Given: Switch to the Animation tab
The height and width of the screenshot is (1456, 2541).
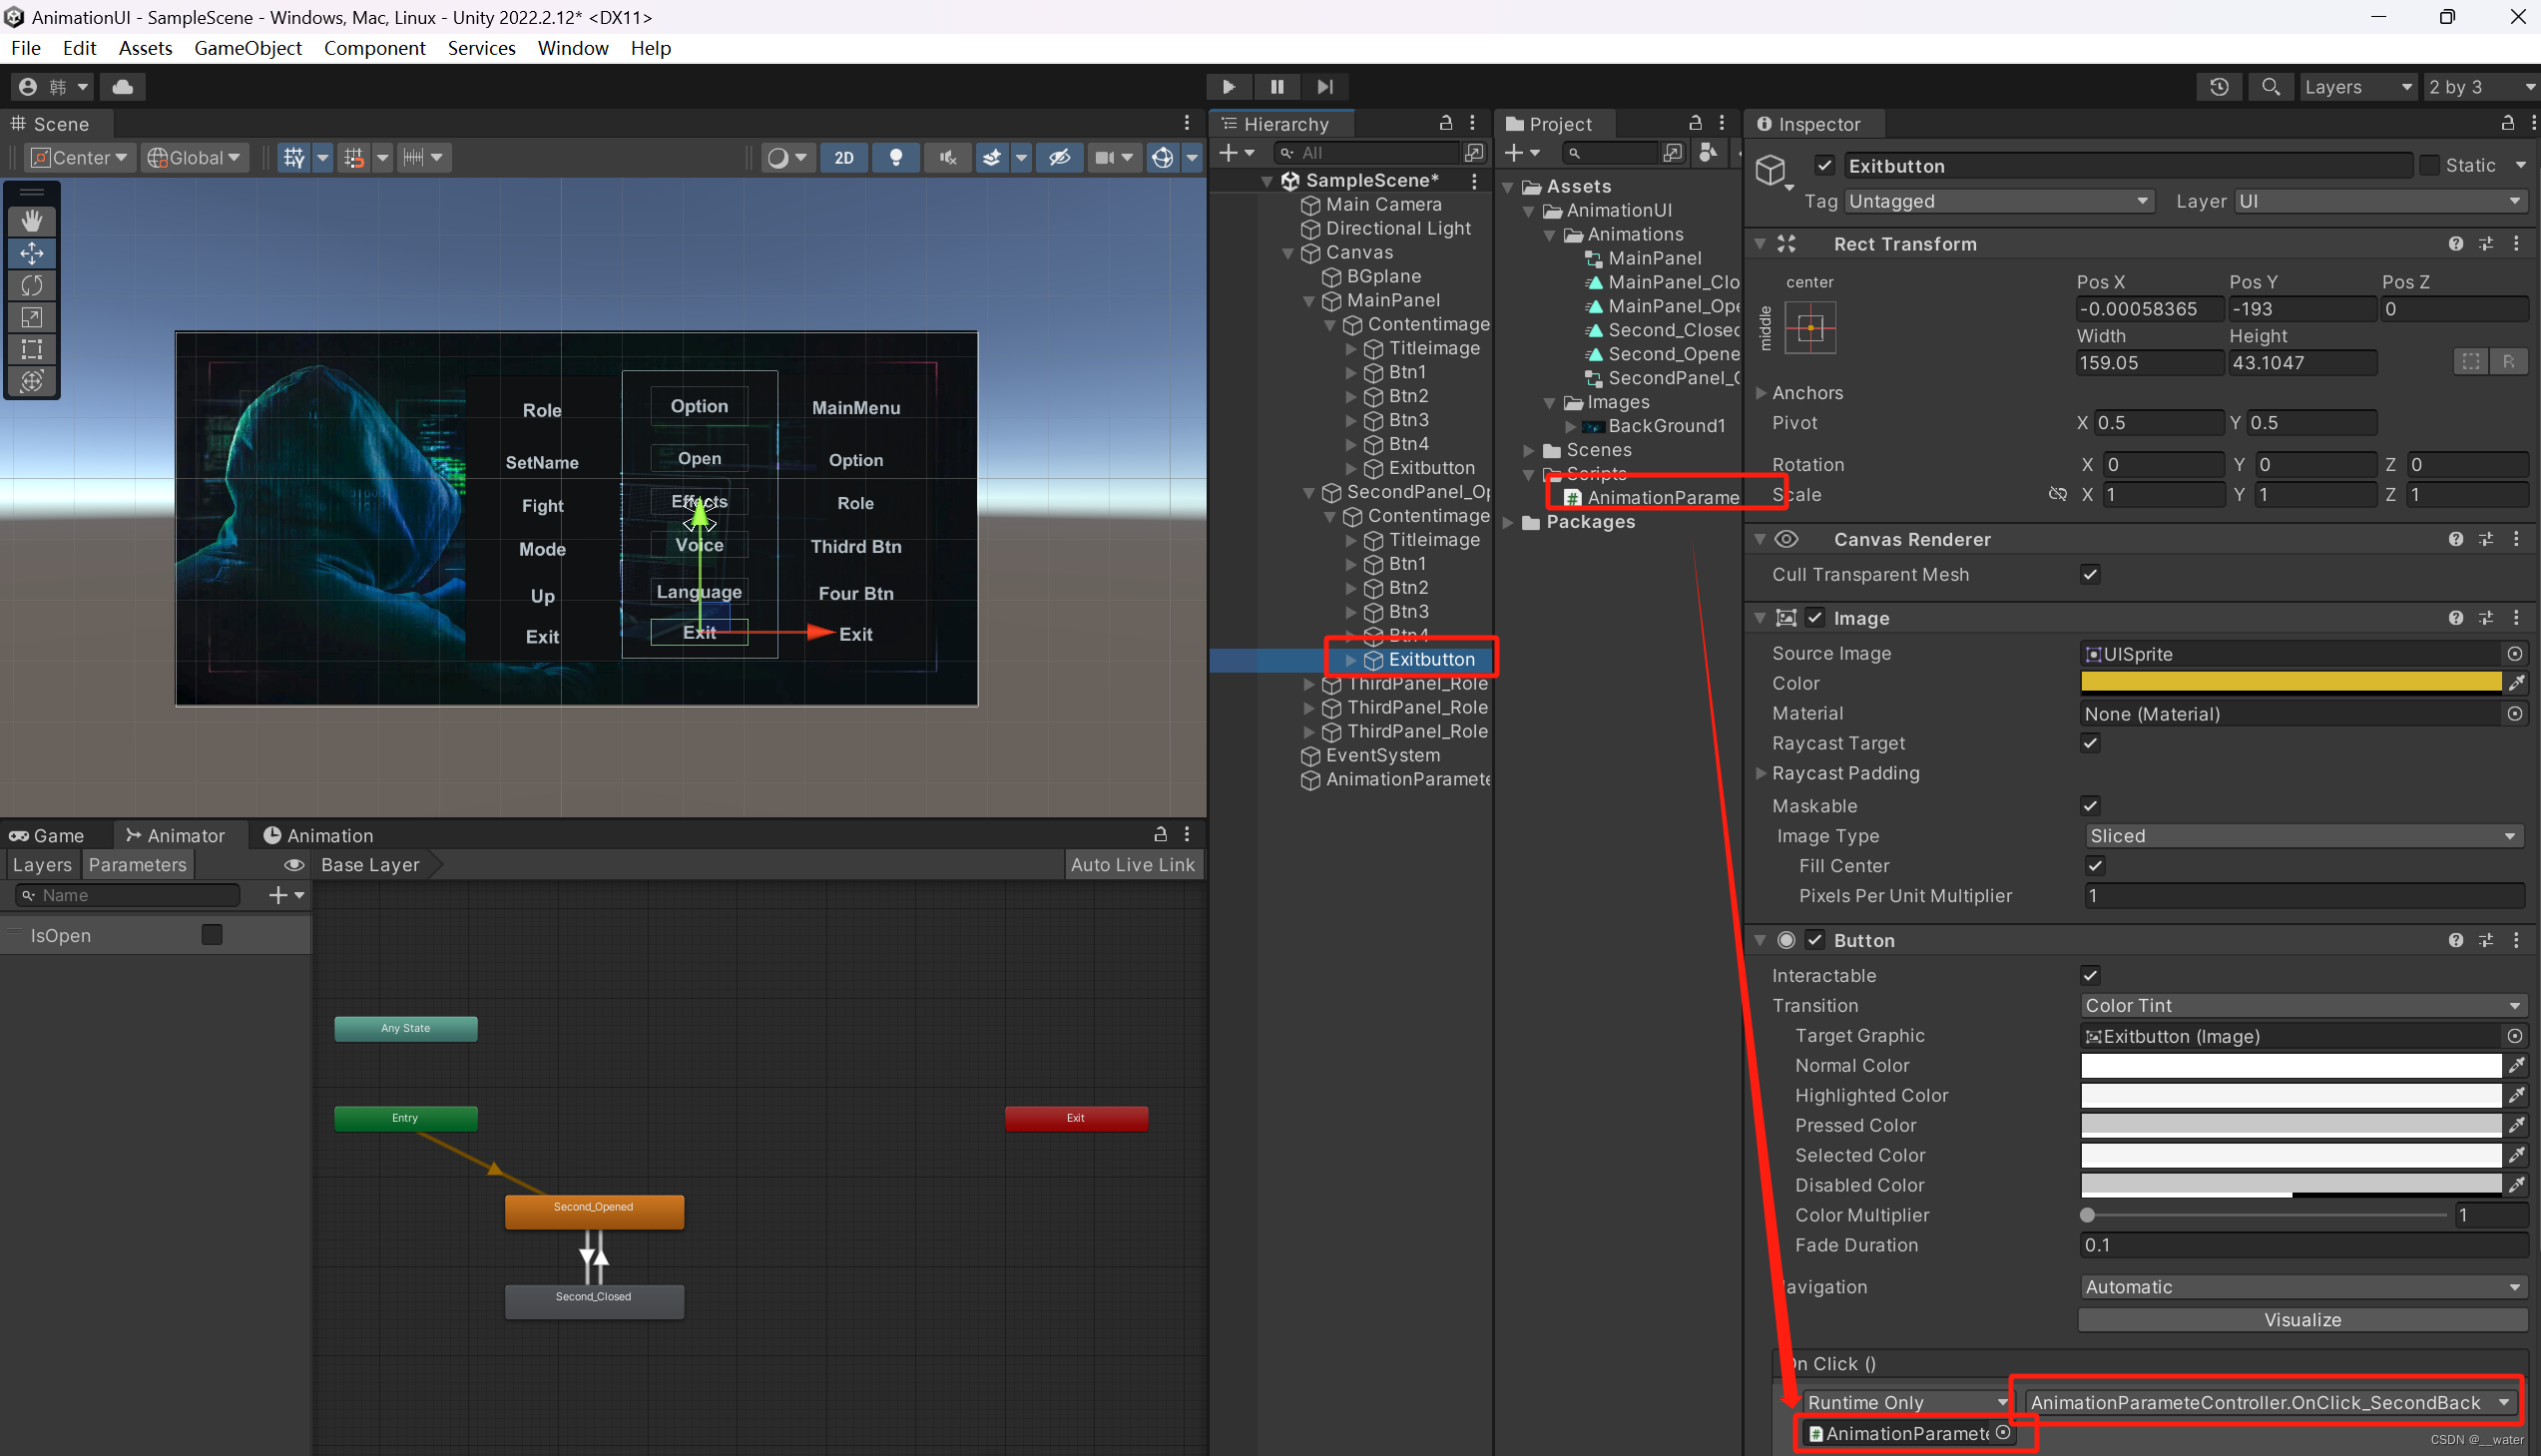Looking at the screenshot, I should [318, 835].
